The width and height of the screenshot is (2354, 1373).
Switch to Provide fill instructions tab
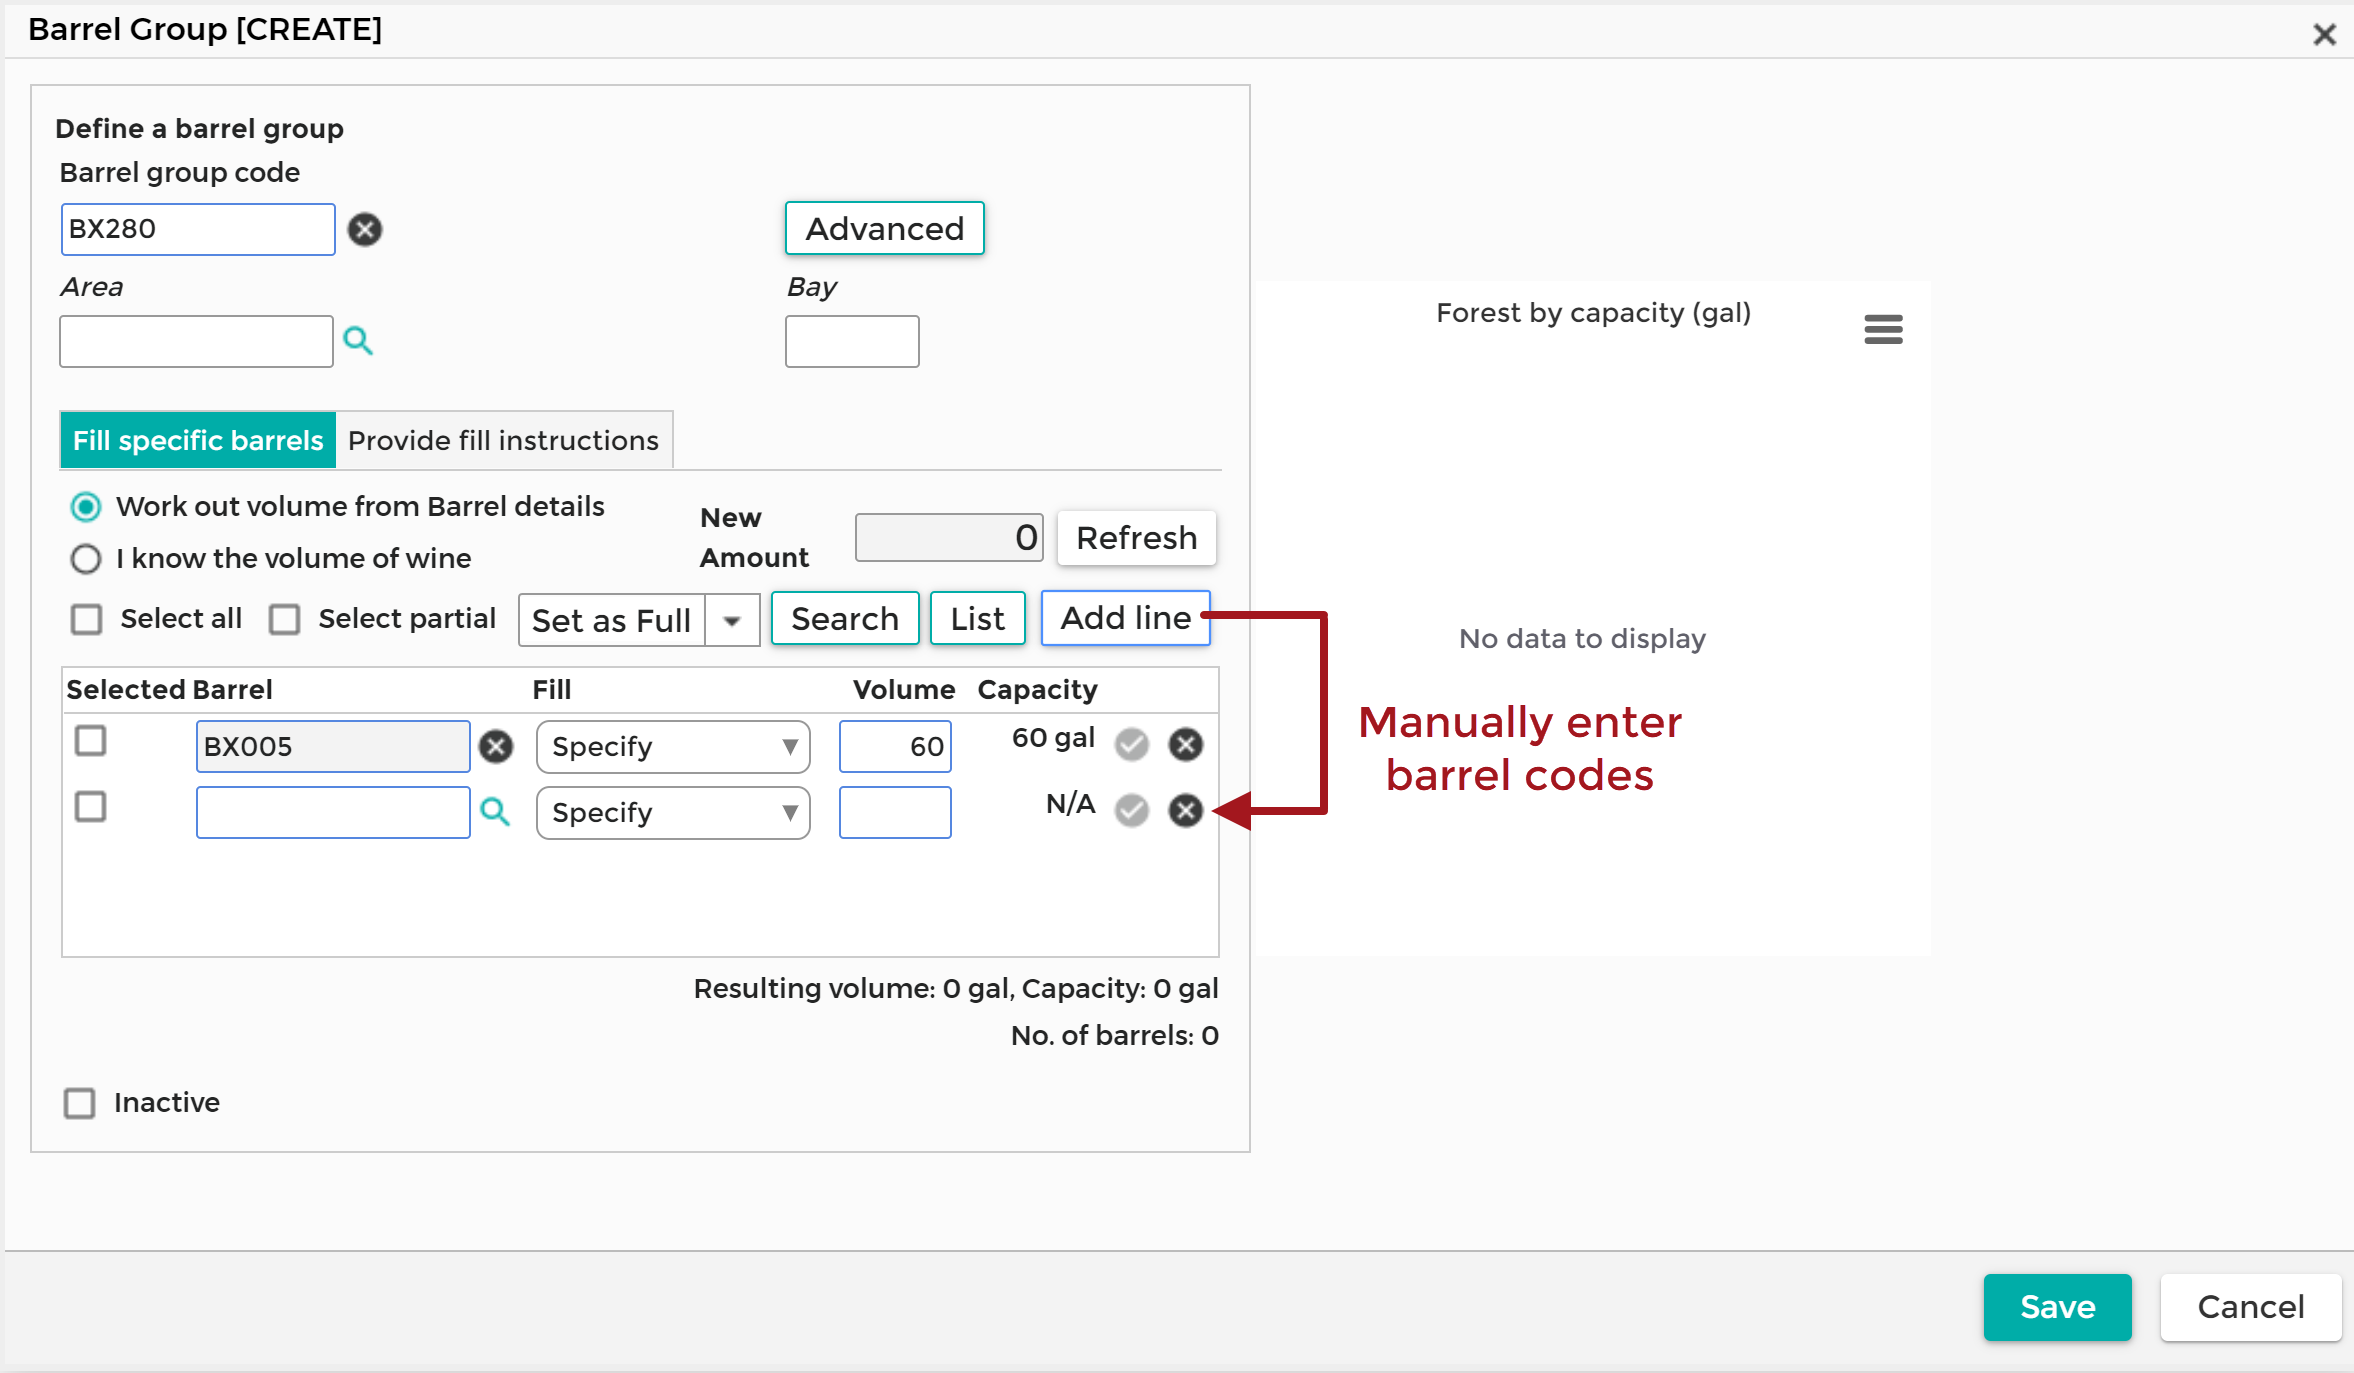[x=504, y=441]
